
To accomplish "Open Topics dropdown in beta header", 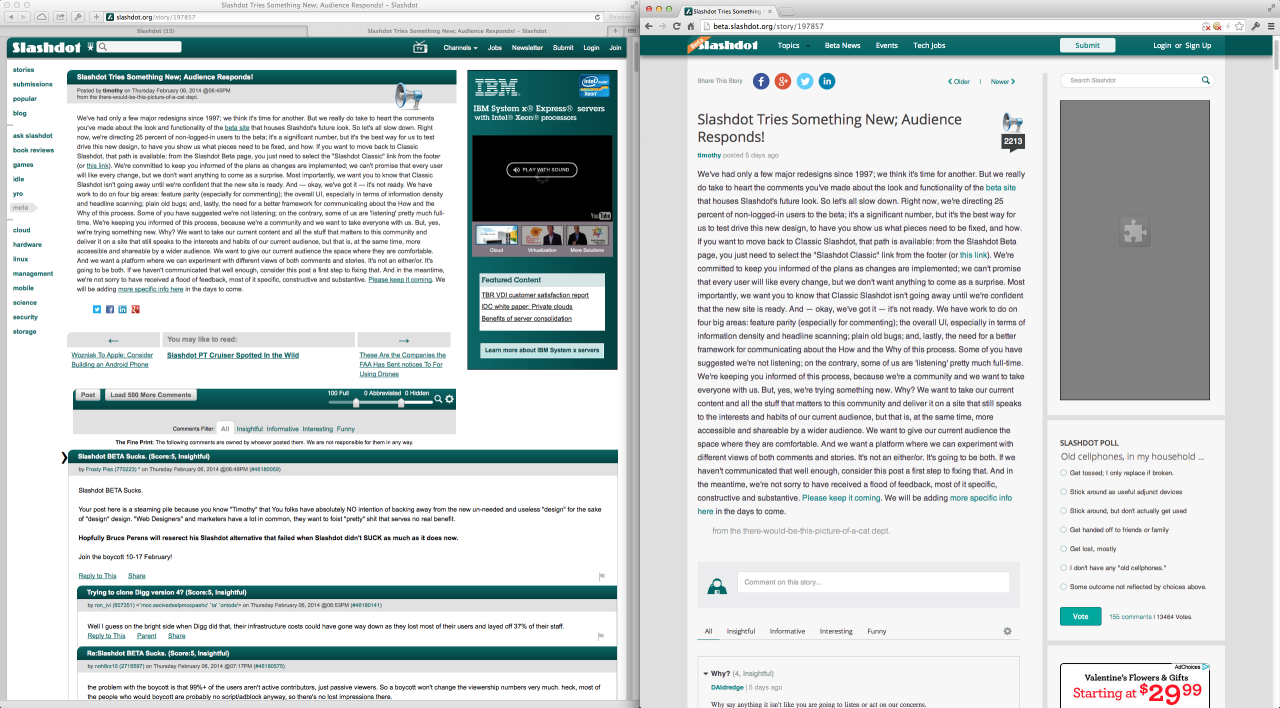I will click(x=793, y=45).
